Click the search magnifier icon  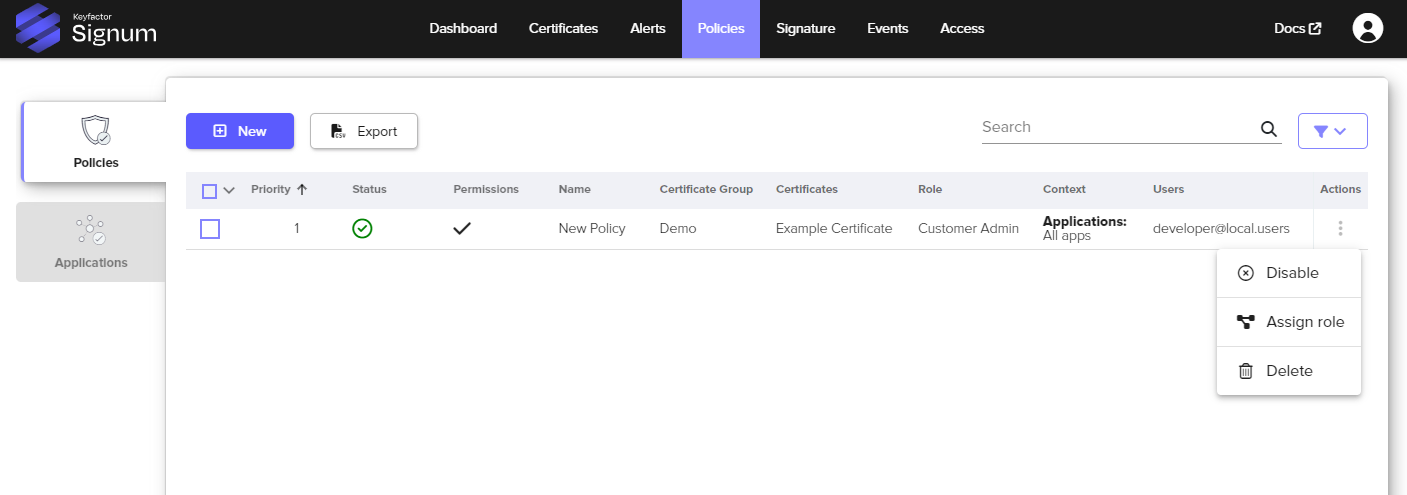coord(1268,129)
